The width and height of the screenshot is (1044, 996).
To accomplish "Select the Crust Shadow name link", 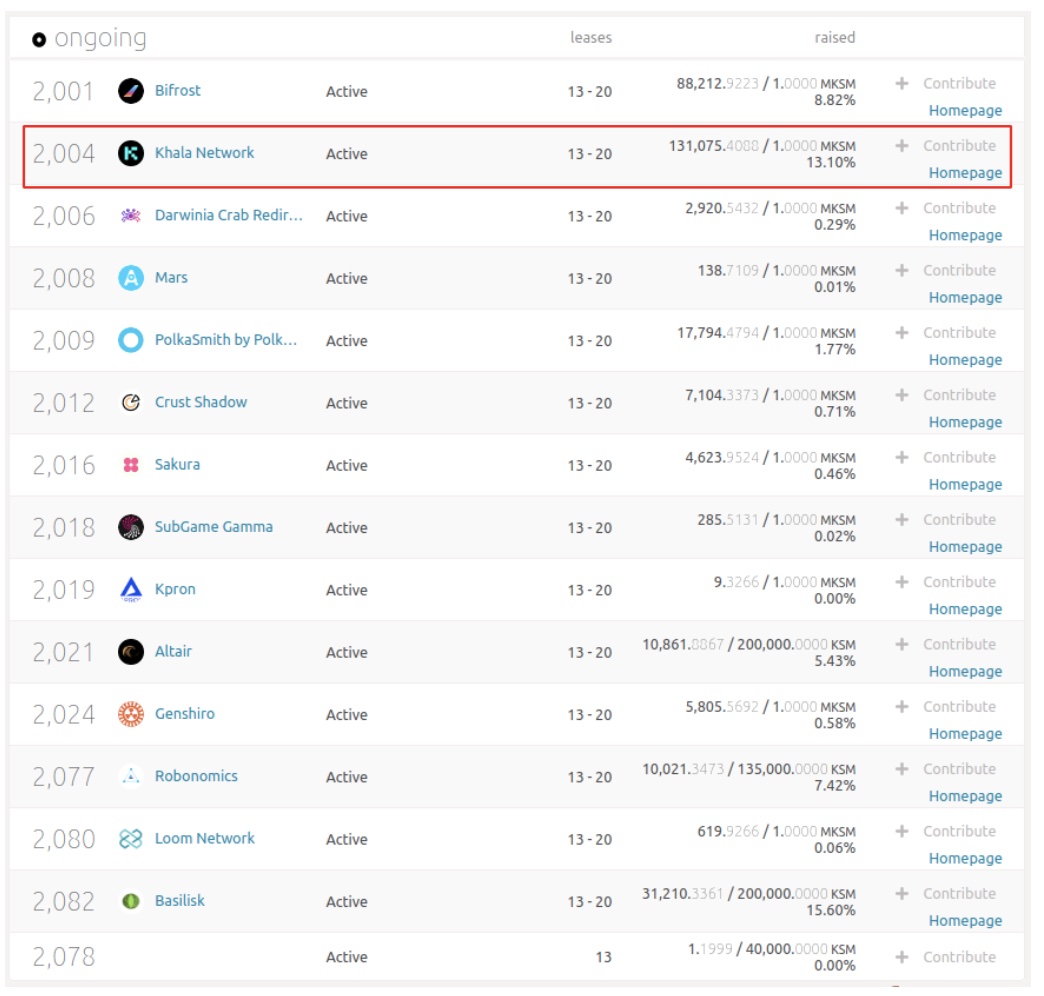I will 200,402.
